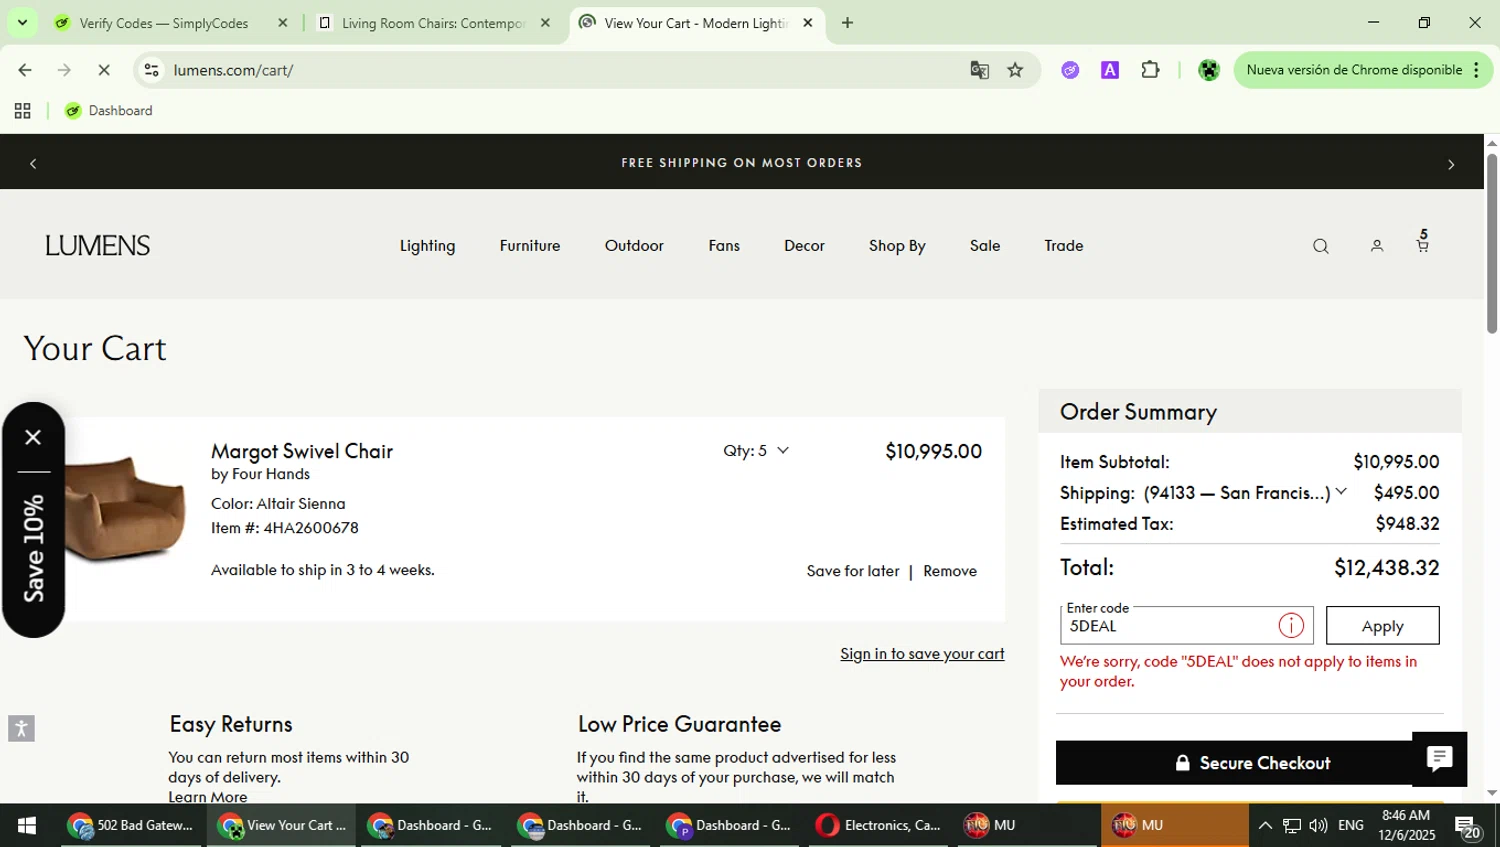Open the search magnifier icon in header
Viewport: 1500px width, 847px height.
click(x=1320, y=246)
